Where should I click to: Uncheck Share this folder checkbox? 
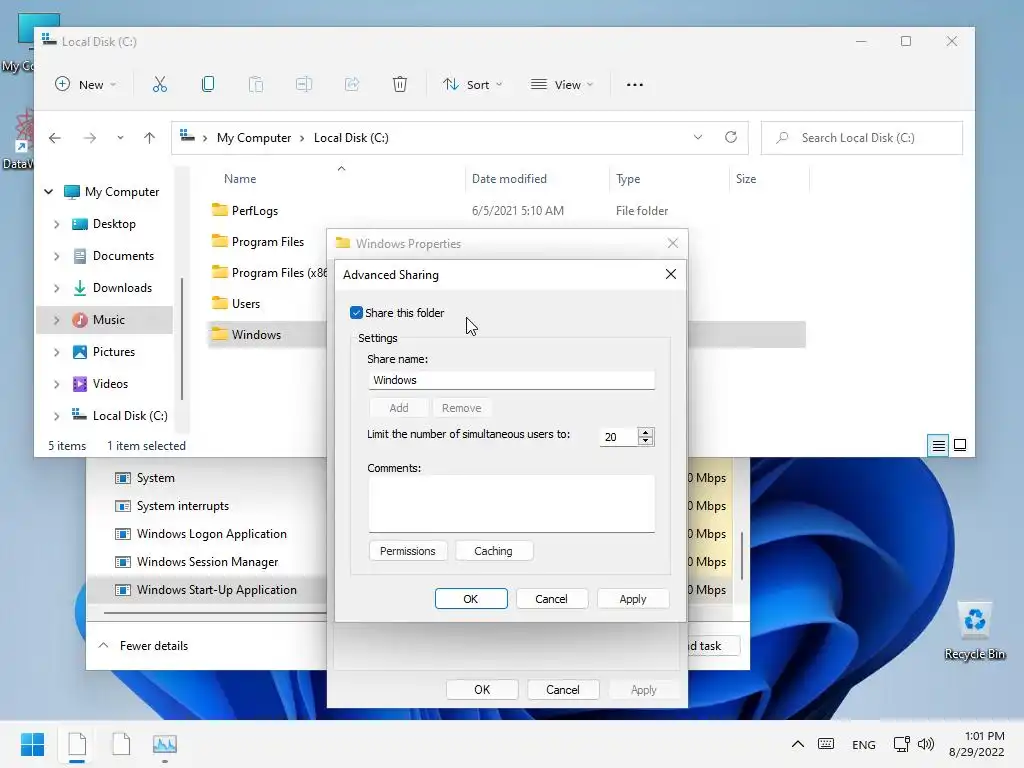coord(356,313)
